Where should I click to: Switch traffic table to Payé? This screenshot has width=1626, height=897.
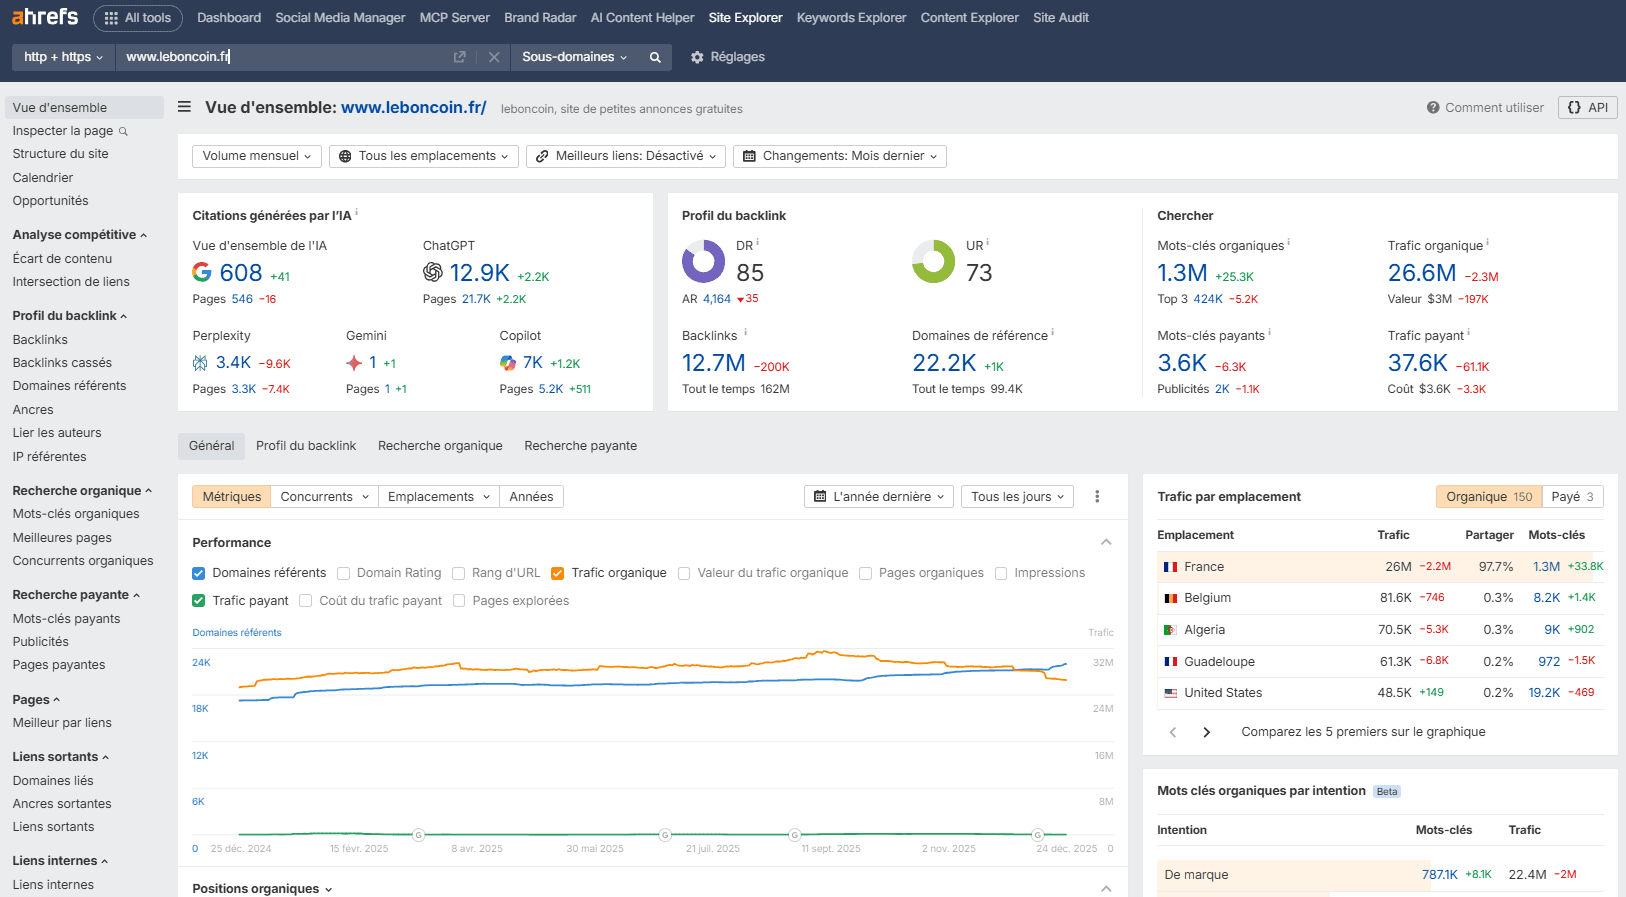[1572, 497]
